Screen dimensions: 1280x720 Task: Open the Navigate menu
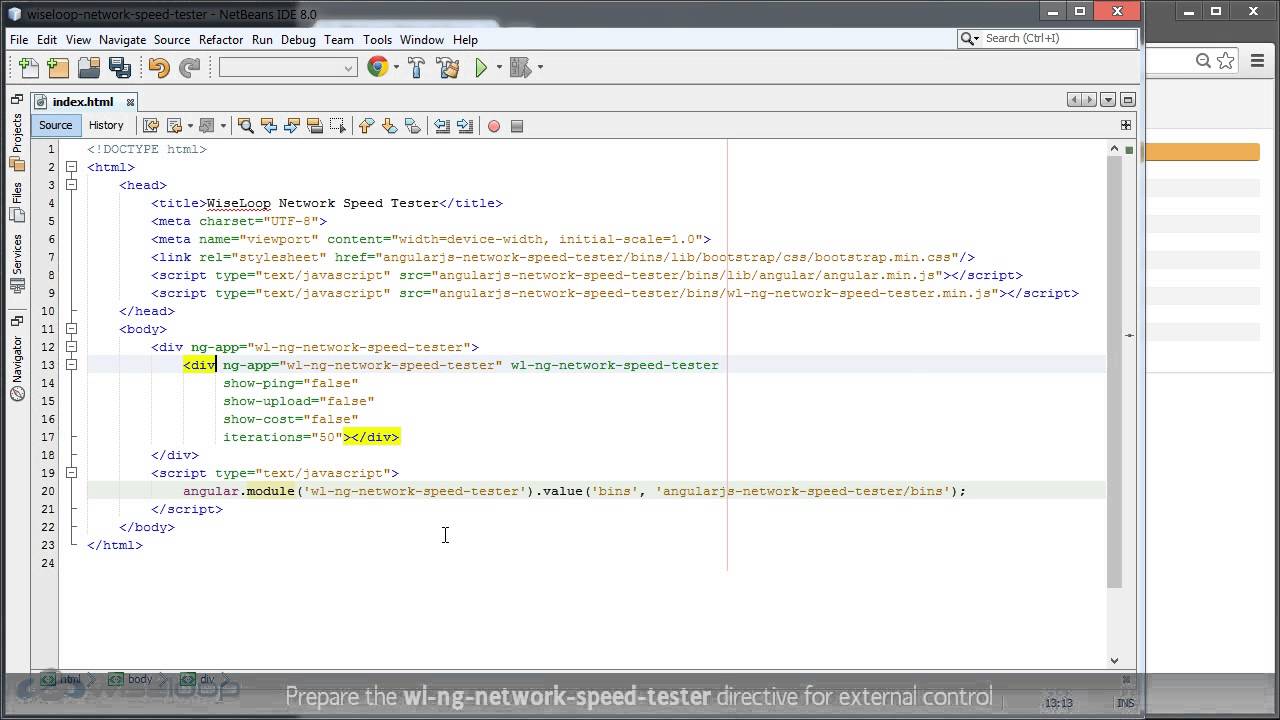tap(122, 39)
